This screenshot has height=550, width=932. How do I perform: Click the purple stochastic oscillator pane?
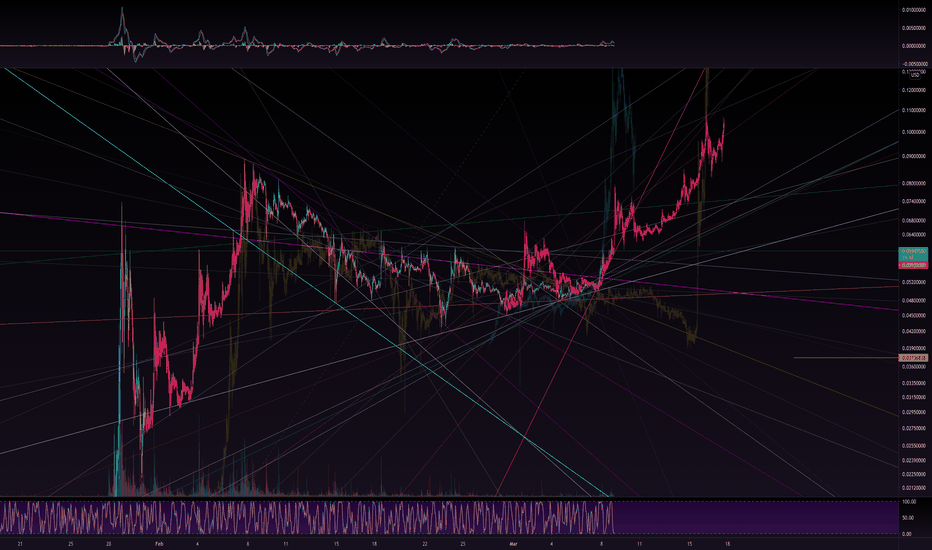[449, 517]
